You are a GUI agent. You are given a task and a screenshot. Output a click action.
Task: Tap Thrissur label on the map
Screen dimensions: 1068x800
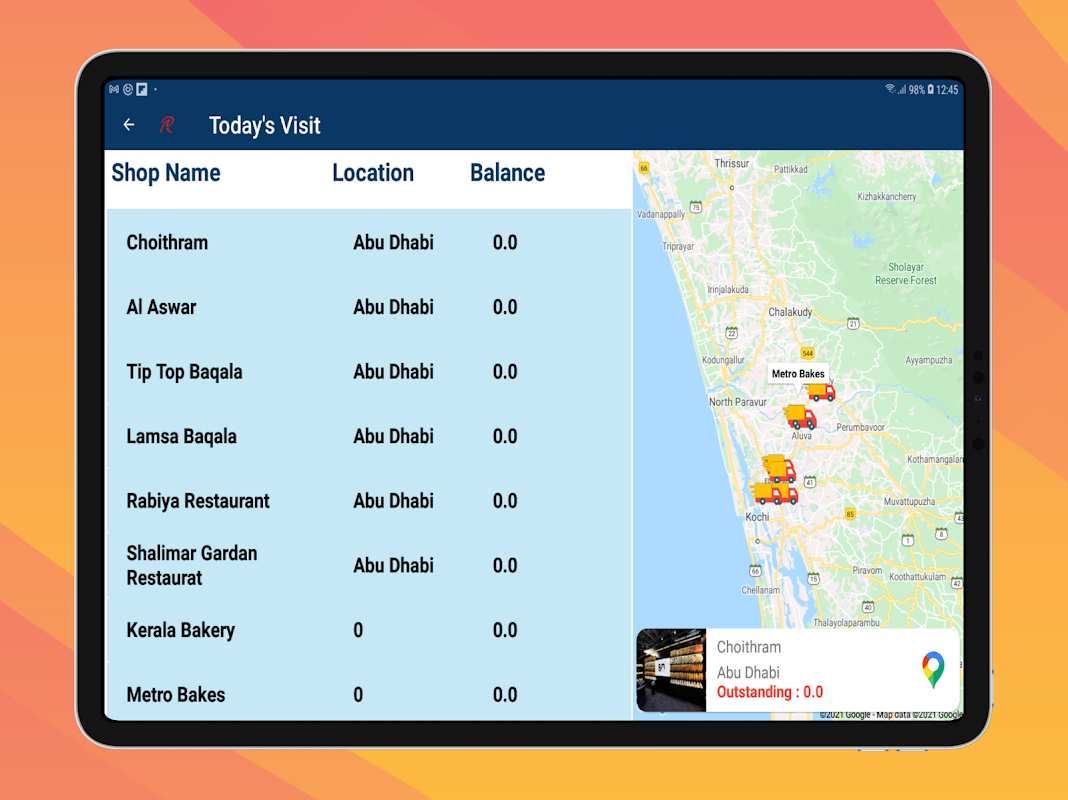click(x=732, y=163)
